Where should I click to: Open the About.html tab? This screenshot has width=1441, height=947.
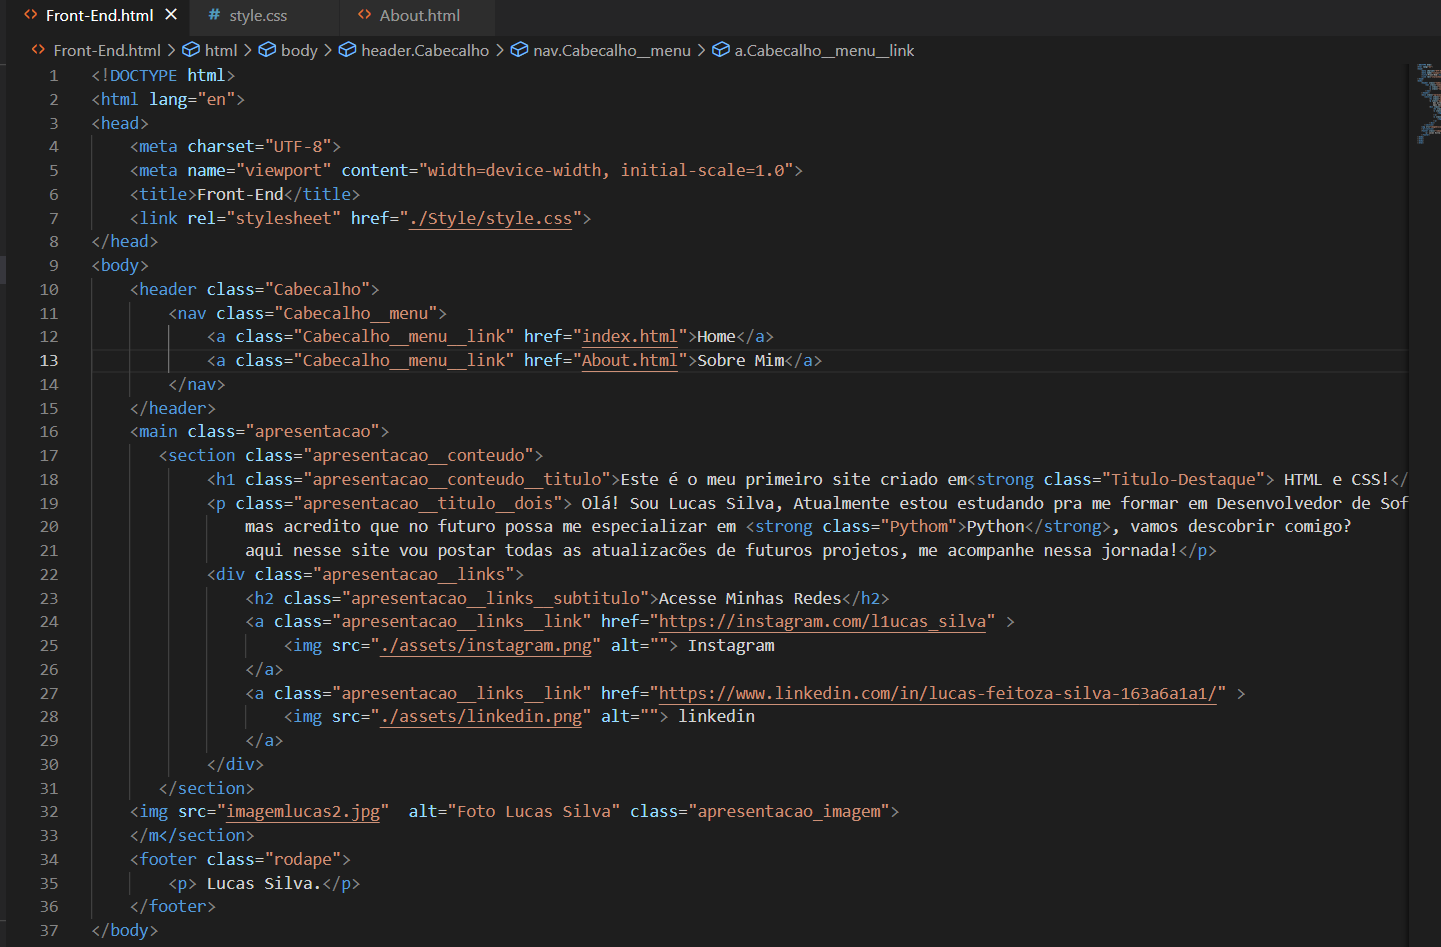[x=420, y=15]
